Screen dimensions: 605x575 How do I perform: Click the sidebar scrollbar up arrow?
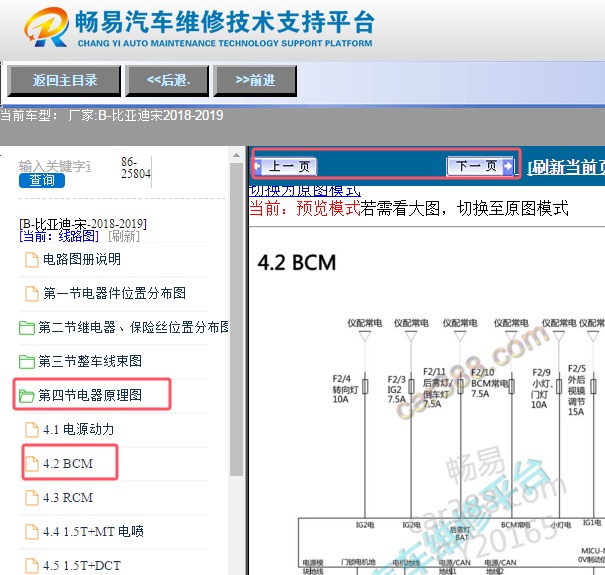click(x=236, y=155)
